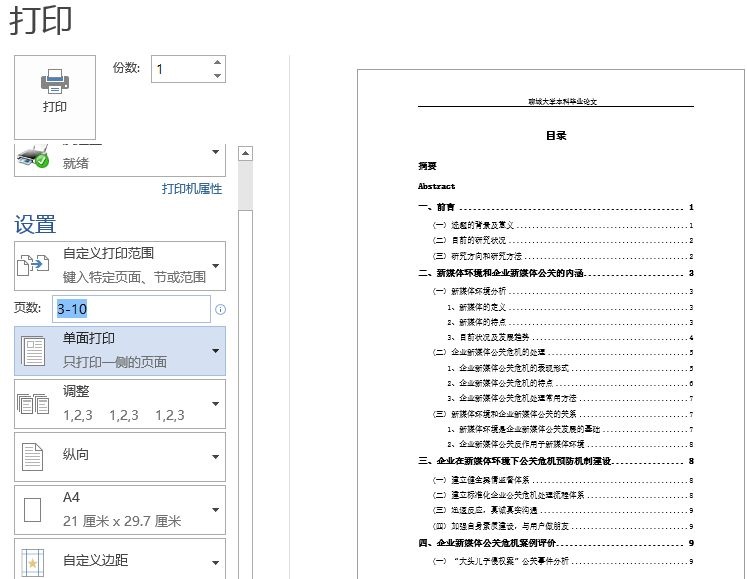Click the single-sided print page icon
747x579 pixels.
34,350
